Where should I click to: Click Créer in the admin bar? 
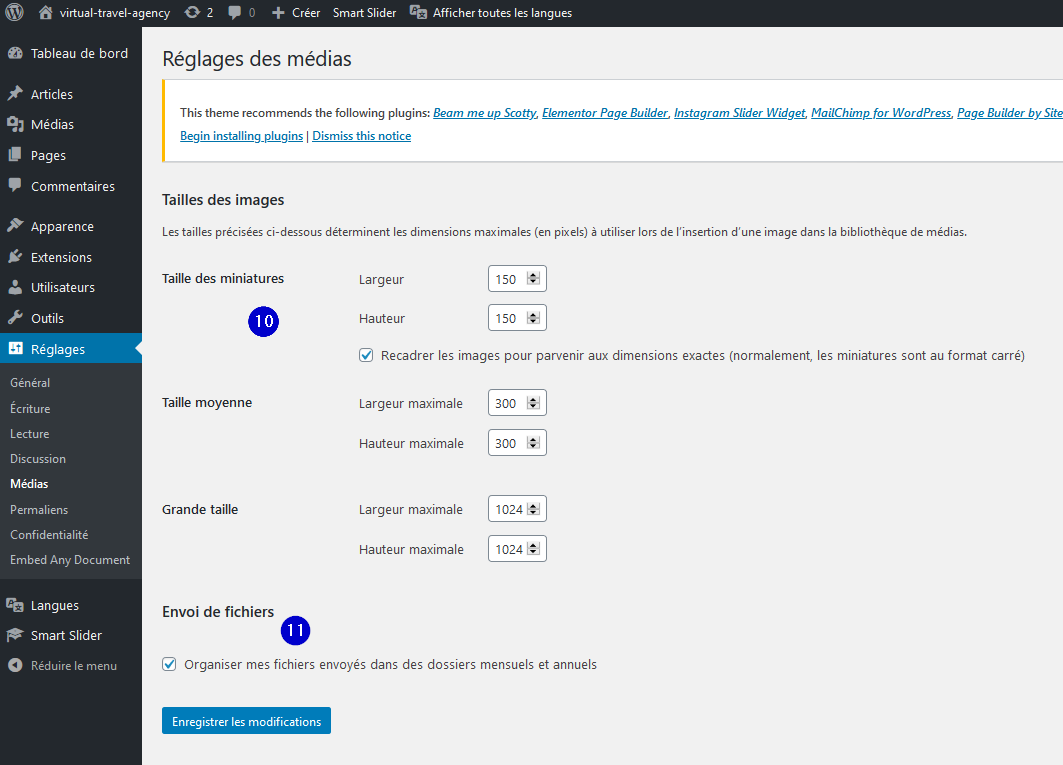(306, 13)
